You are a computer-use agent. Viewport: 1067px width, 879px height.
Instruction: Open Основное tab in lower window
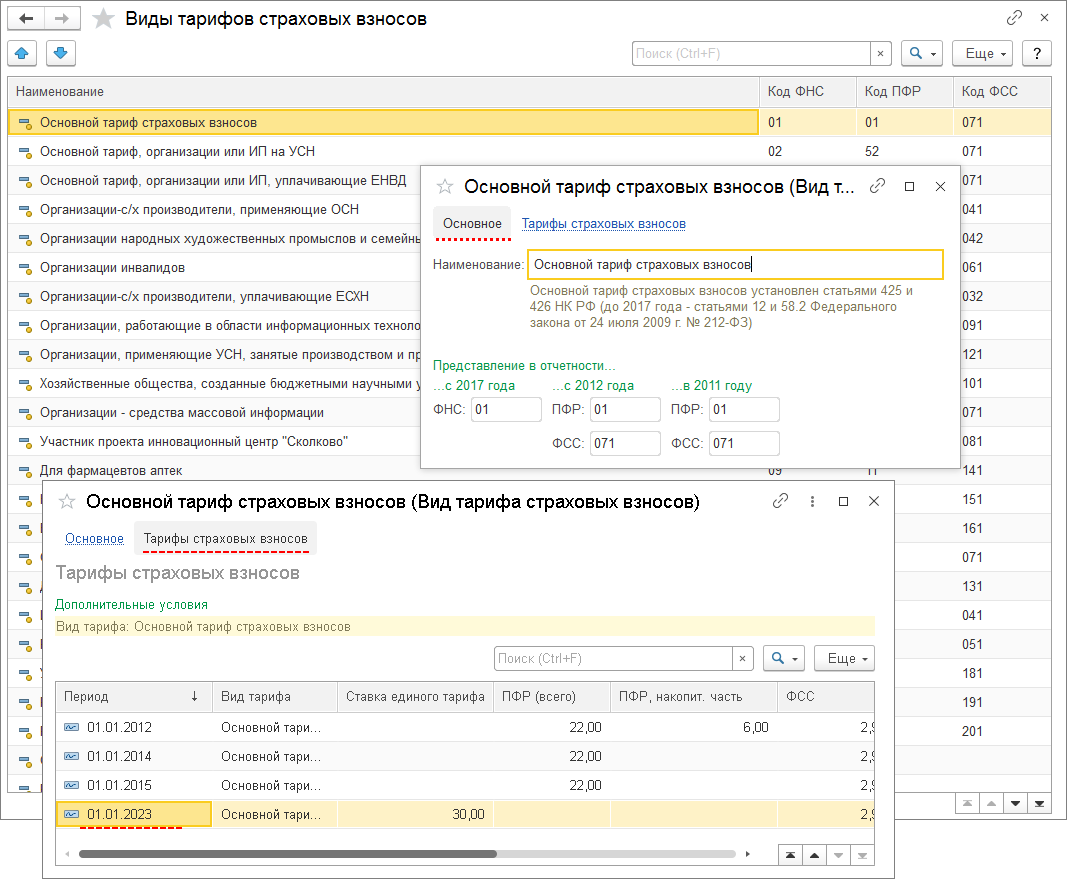[x=94, y=539]
